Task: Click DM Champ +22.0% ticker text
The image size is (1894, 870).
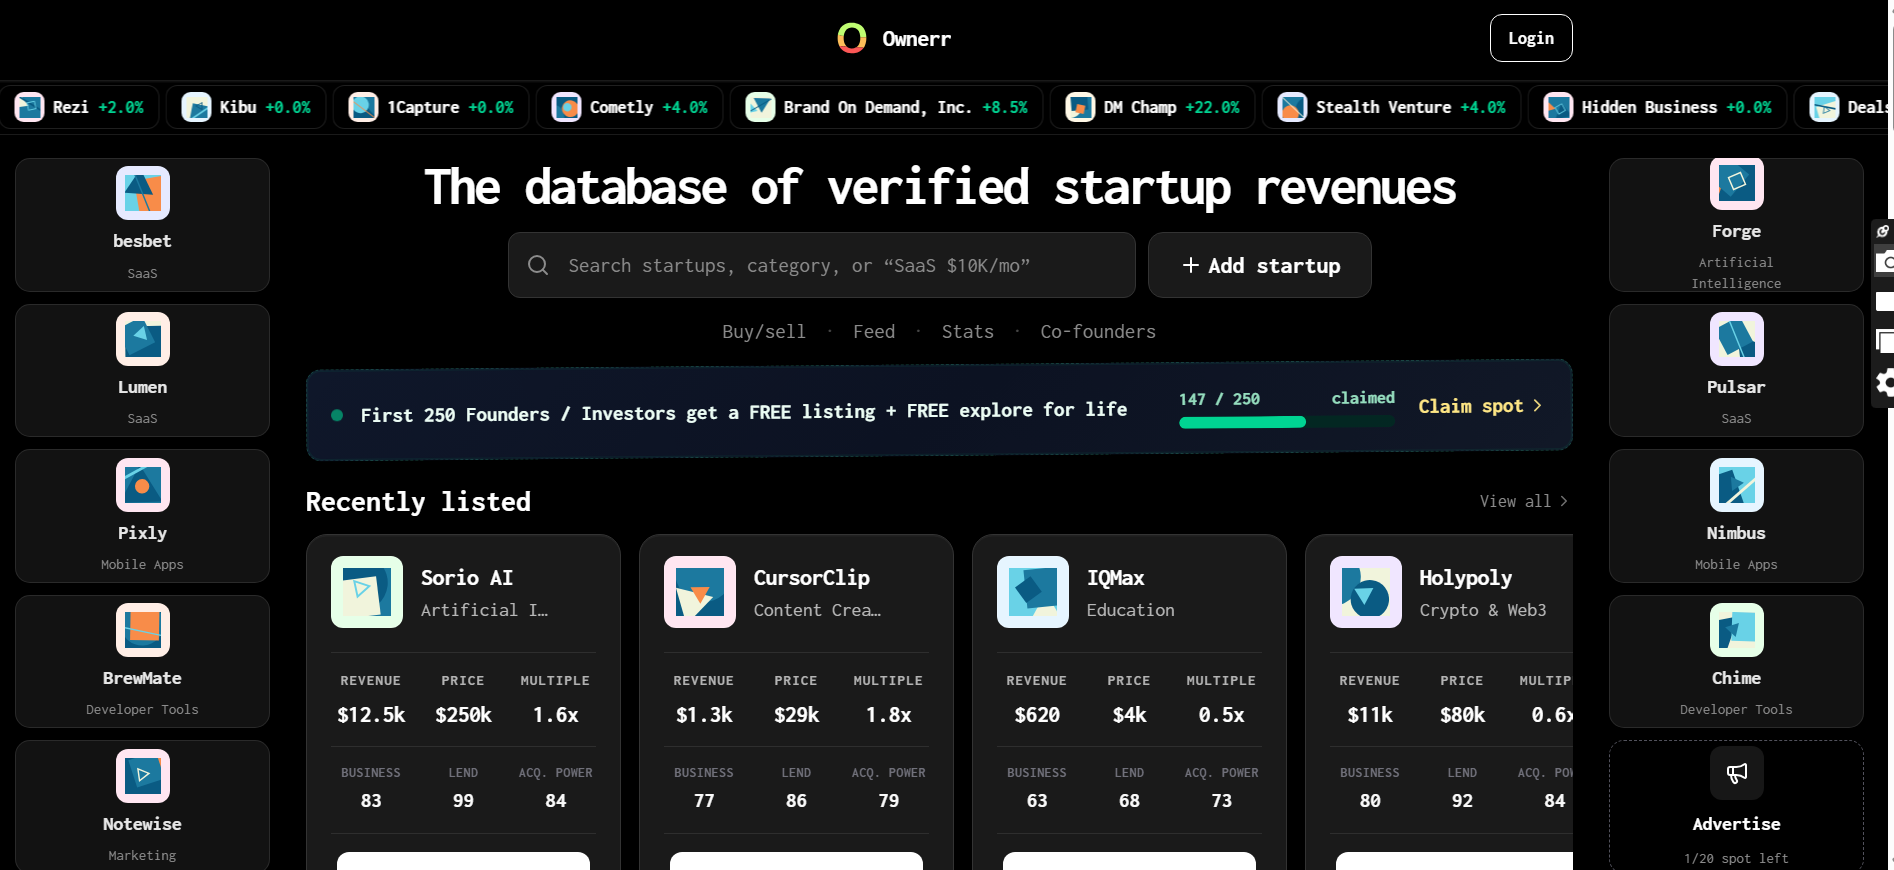Action: coord(1212,107)
